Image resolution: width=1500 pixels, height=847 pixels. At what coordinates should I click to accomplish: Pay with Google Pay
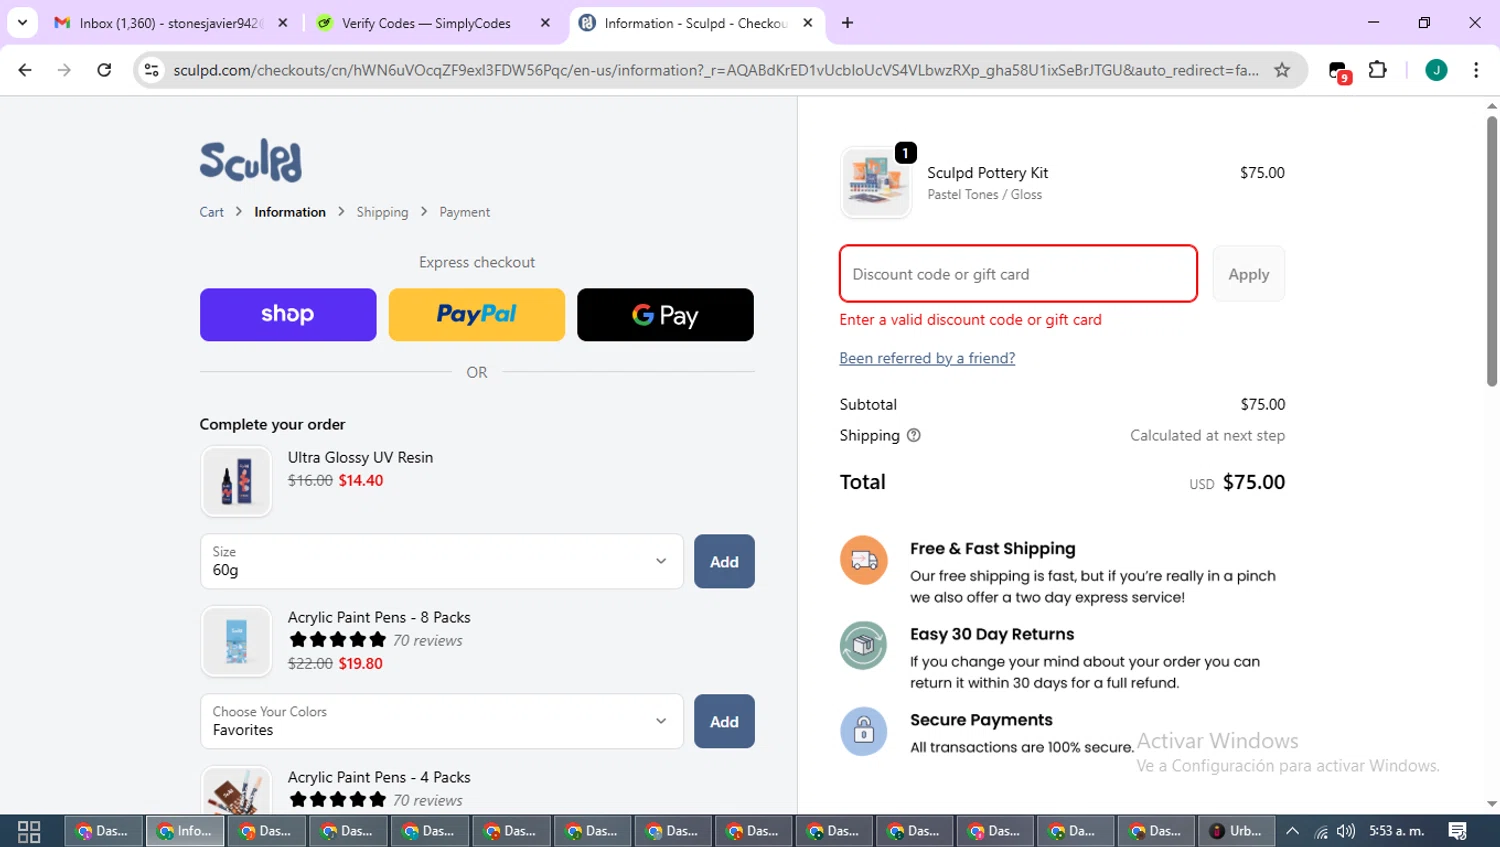point(665,315)
